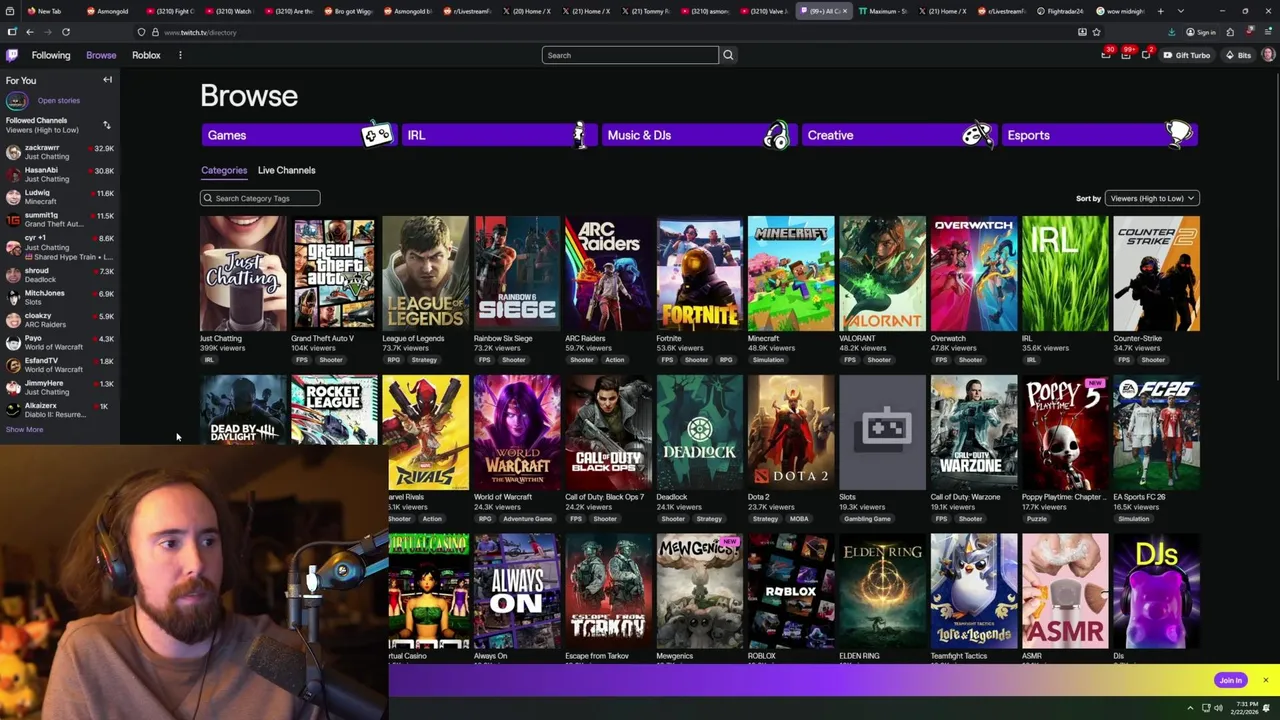Open the Just Chatting category cover
Screen dimensions: 1280x720
pyautogui.click(x=243, y=273)
